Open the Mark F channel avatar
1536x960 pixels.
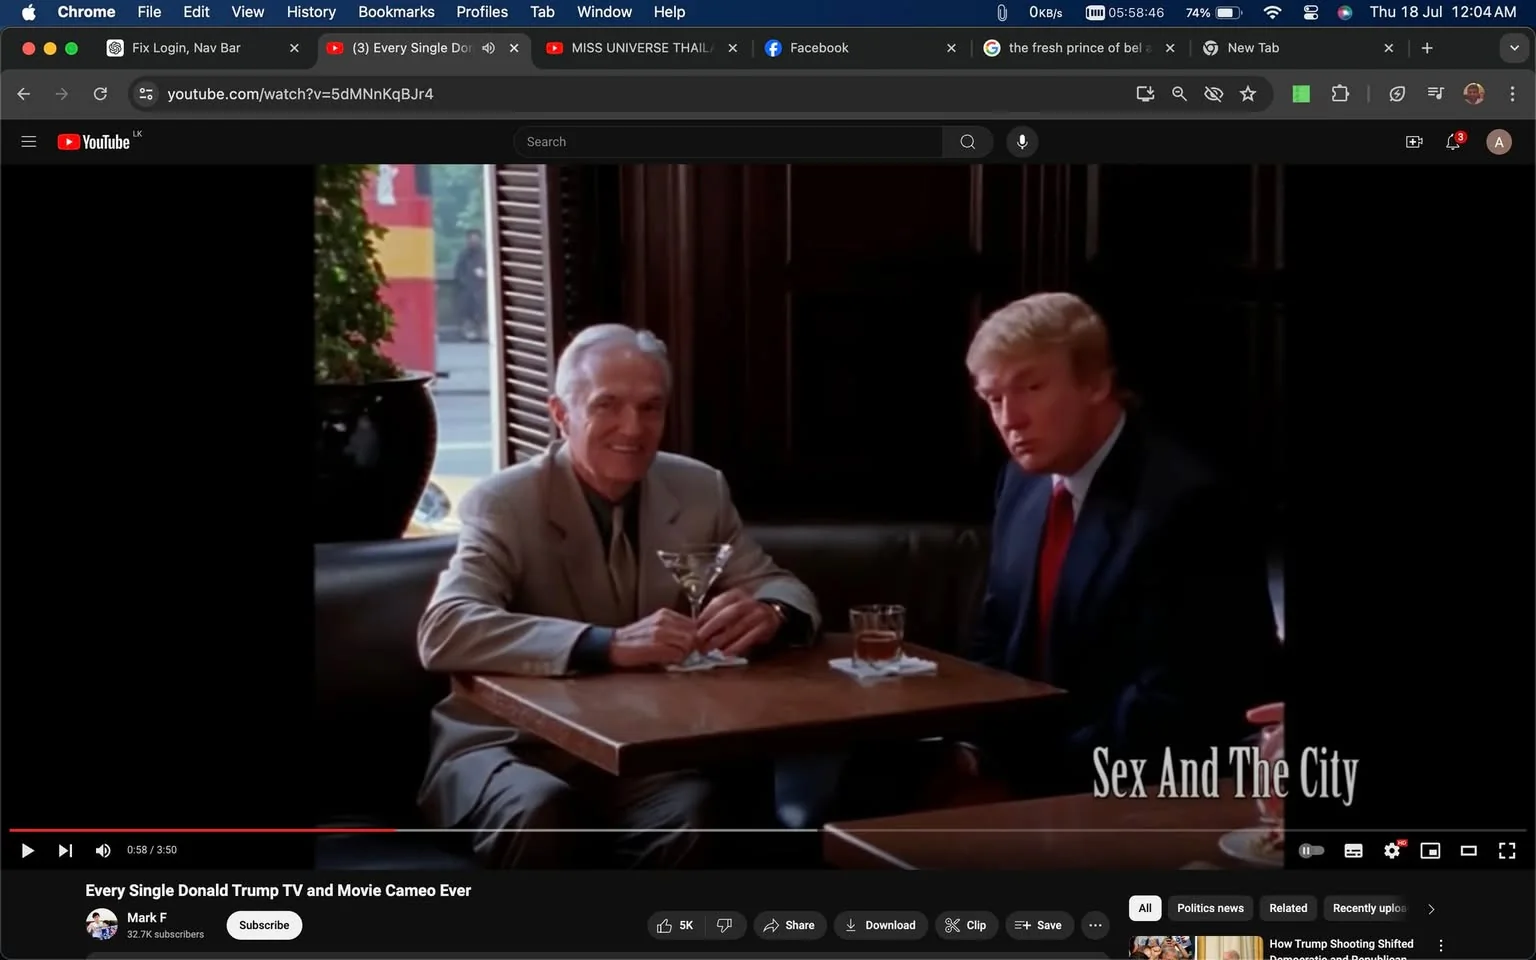102,925
